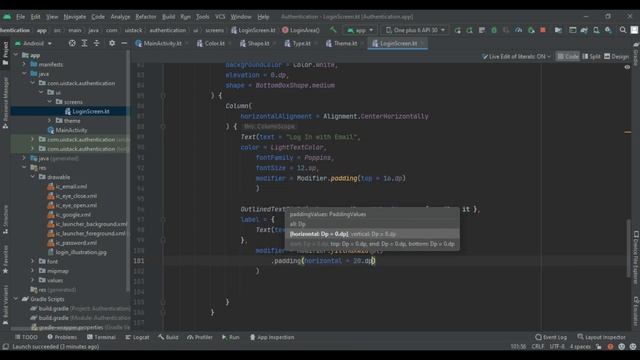Expand the mipmap folder node

(33, 271)
